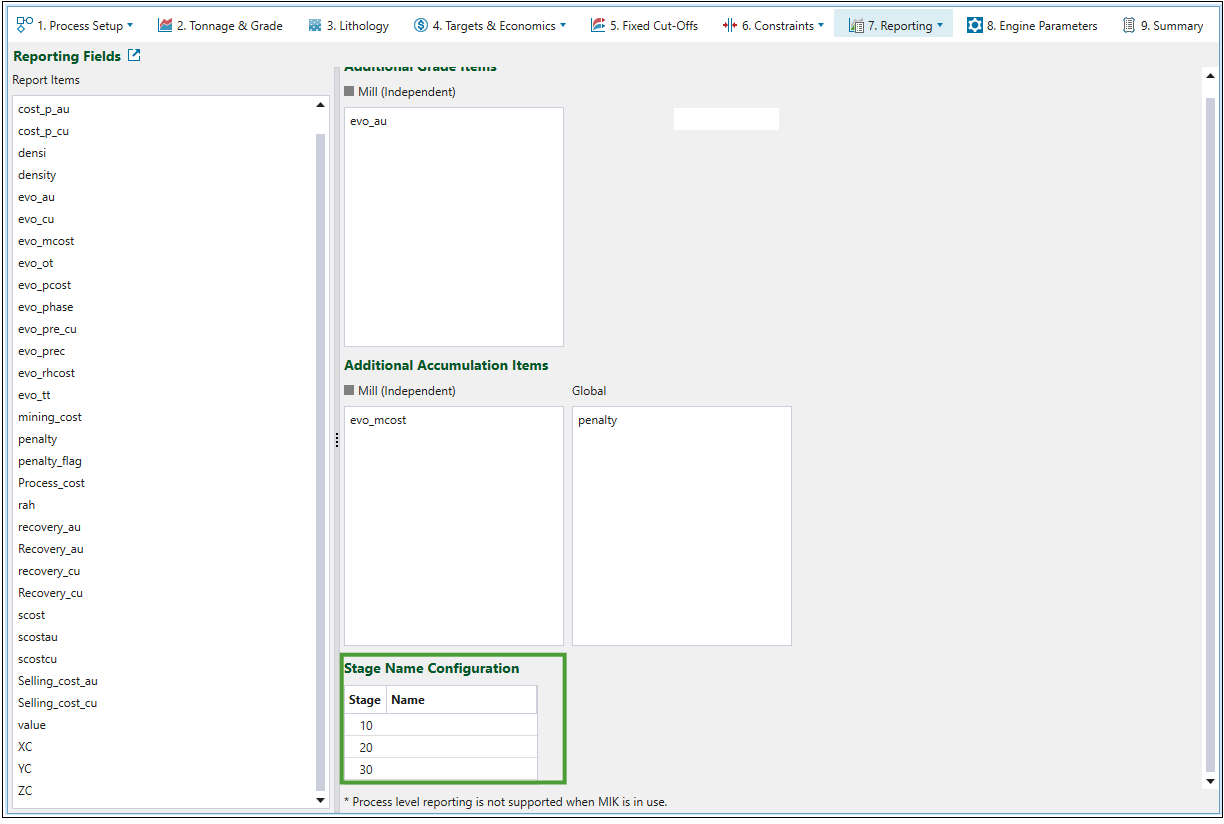Click the Constraints tab icon

point(730,25)
